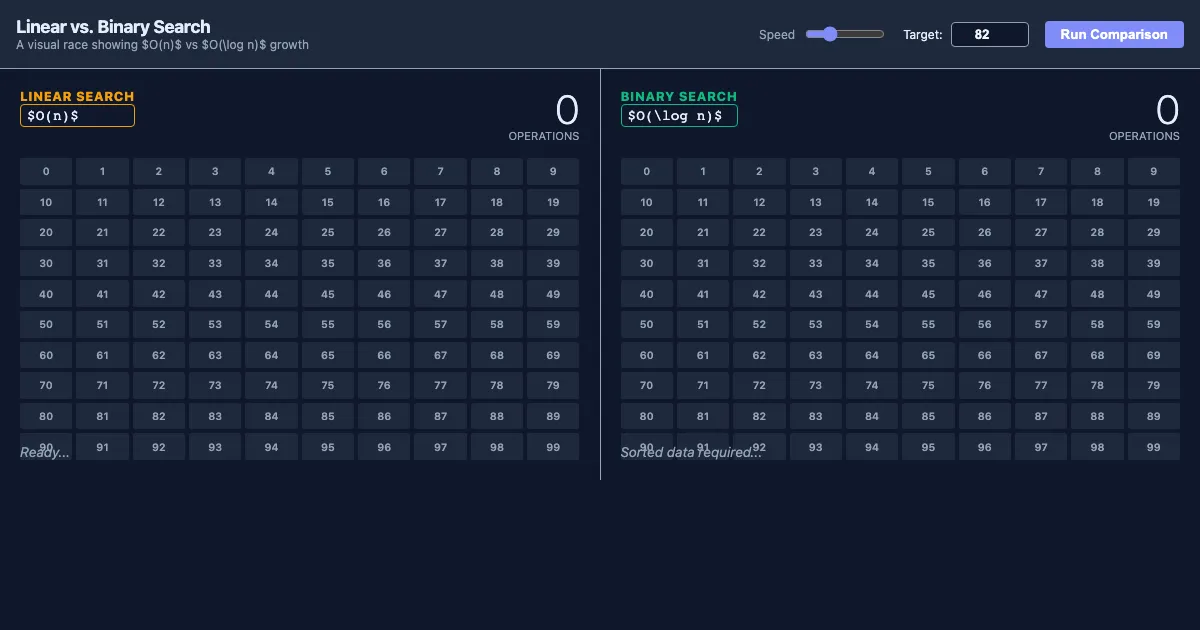1200x630 pixels.
Task: Click the $O(\log n)$ complexity badge
Action: click(x=679, y=116)
